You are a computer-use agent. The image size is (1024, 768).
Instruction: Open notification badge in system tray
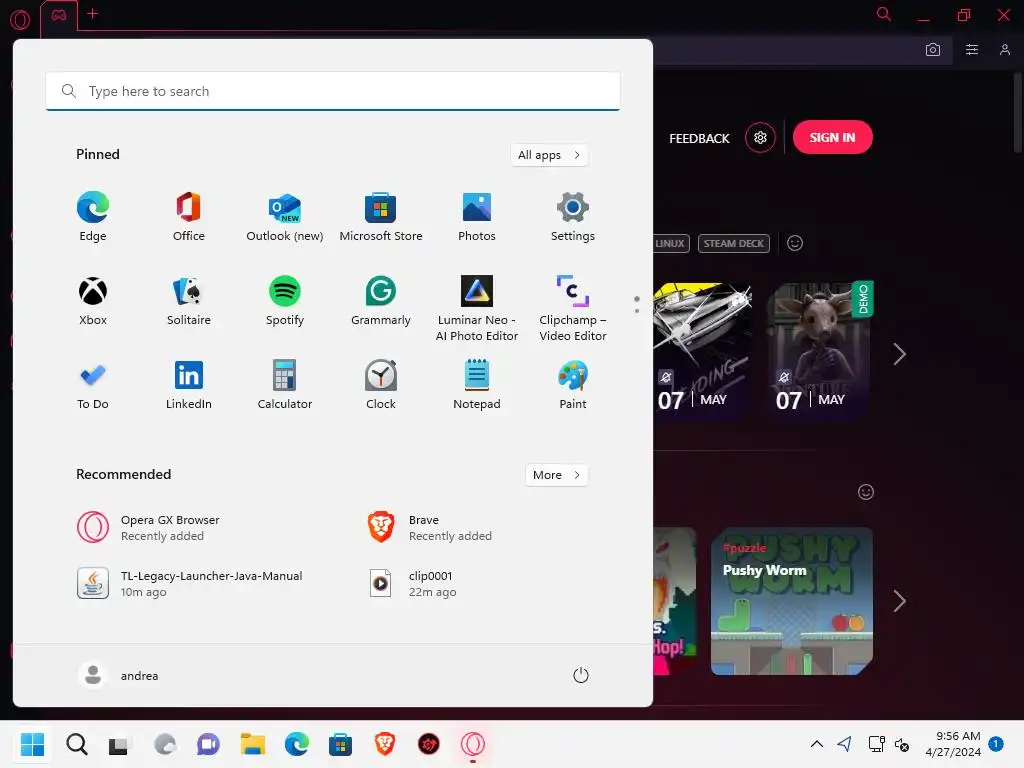(996, 744)
